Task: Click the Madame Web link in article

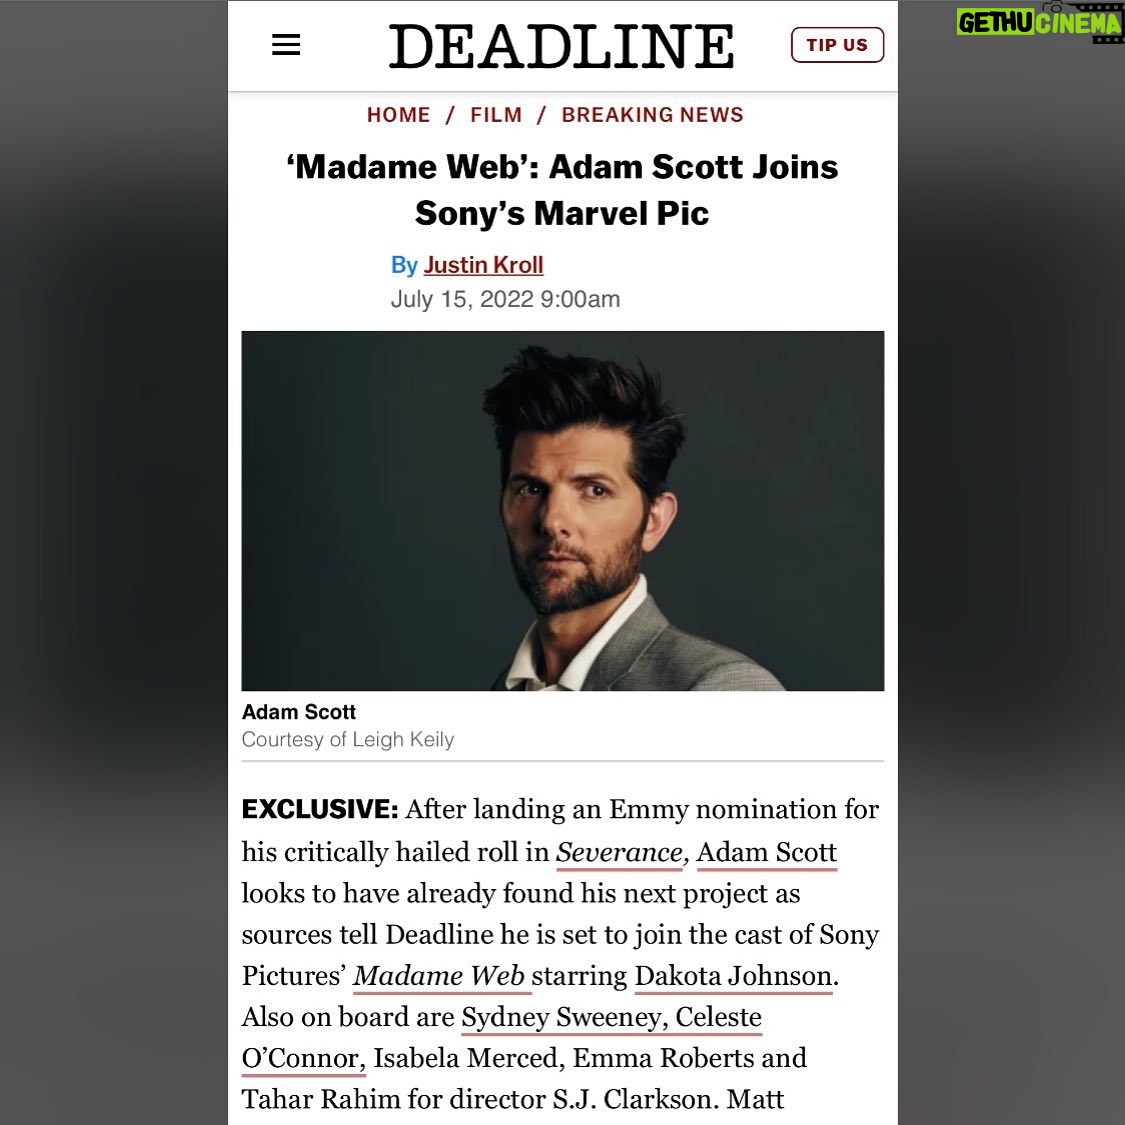Action: click(x=441, y=976)
